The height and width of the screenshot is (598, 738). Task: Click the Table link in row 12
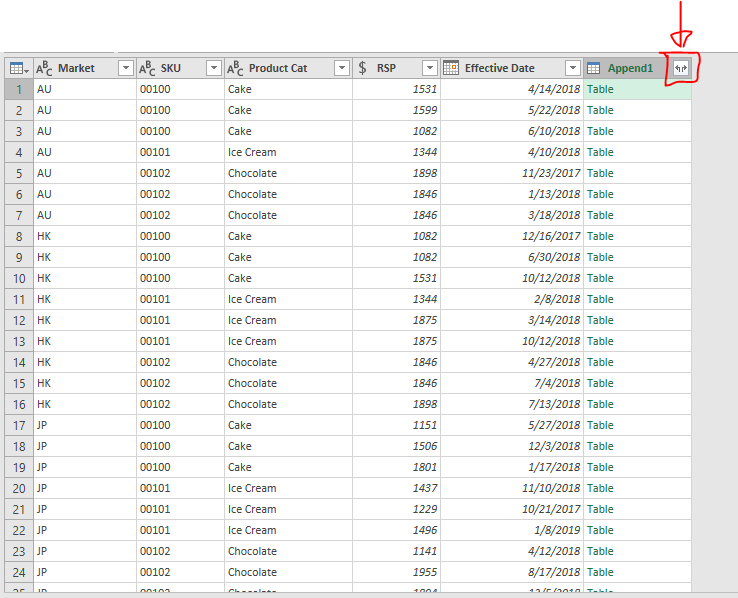[x=600, y=320]
